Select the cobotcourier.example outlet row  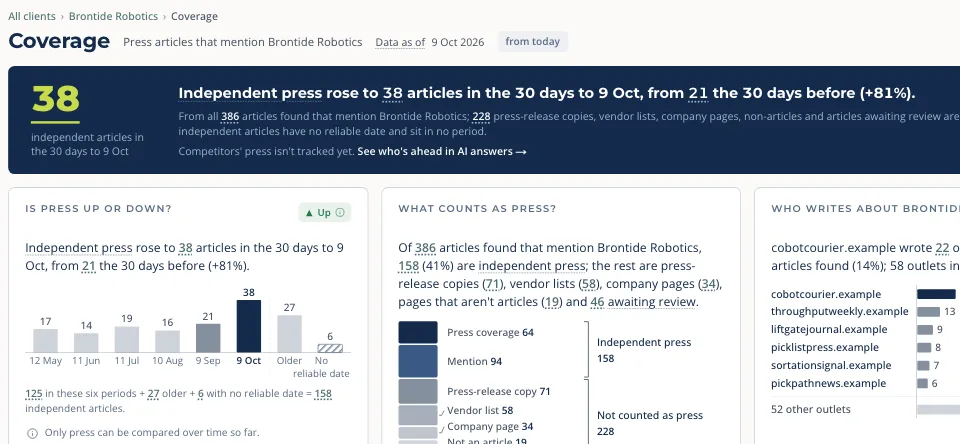click(x=865, y=294)
